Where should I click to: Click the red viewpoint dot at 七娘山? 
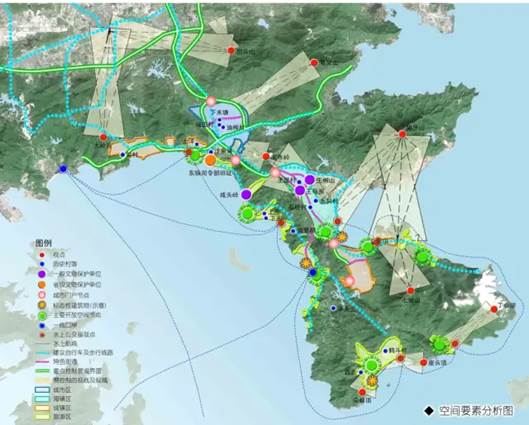410,290
